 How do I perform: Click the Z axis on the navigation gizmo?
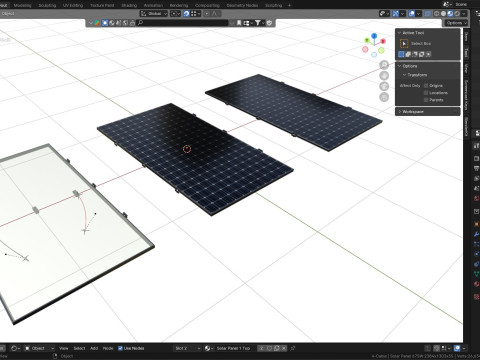(374, 36)
